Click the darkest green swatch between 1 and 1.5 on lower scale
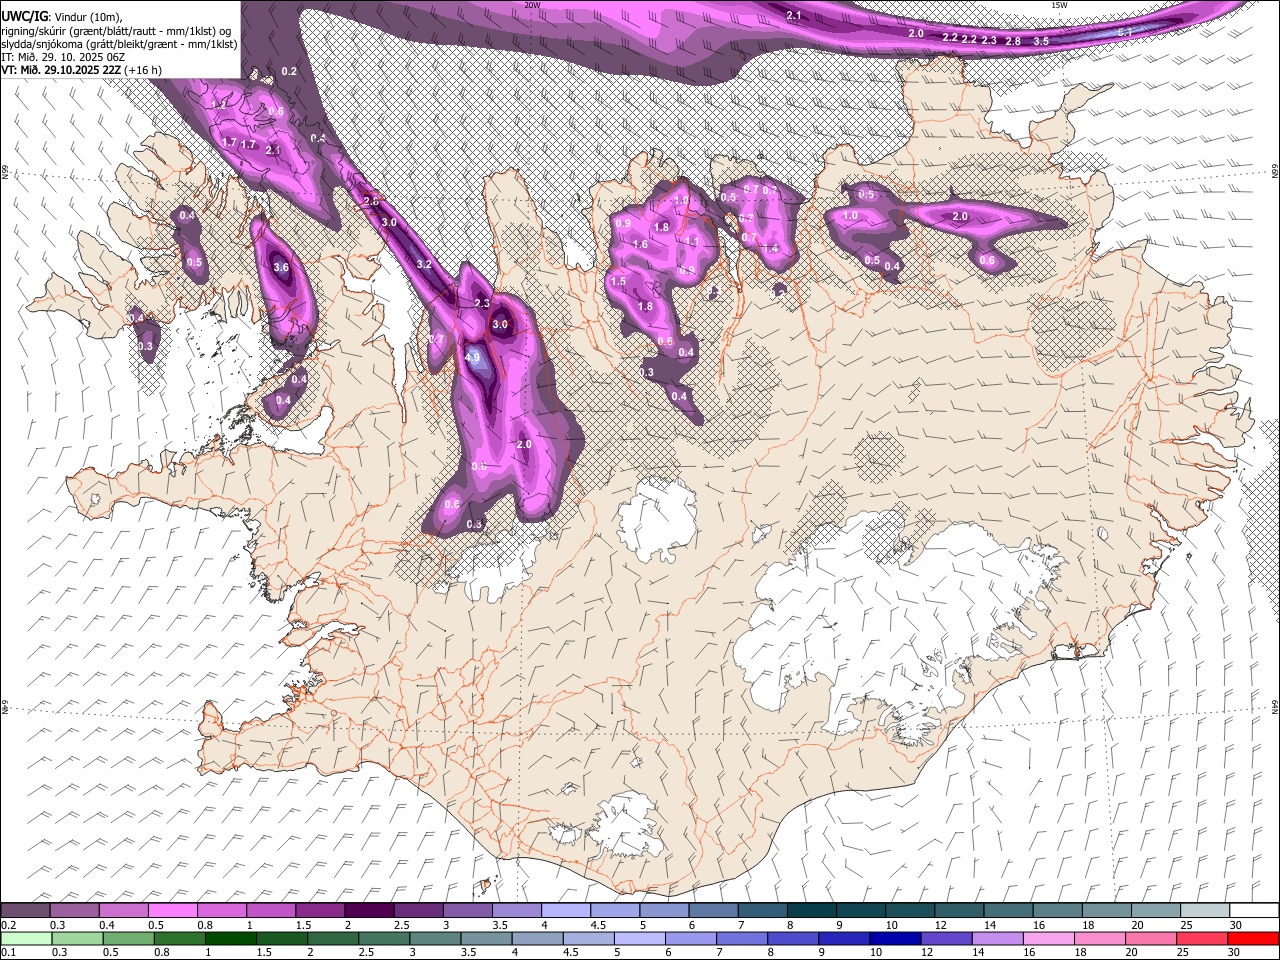The height and width of the screenshot is (960, 1280). tap(230, 939)
